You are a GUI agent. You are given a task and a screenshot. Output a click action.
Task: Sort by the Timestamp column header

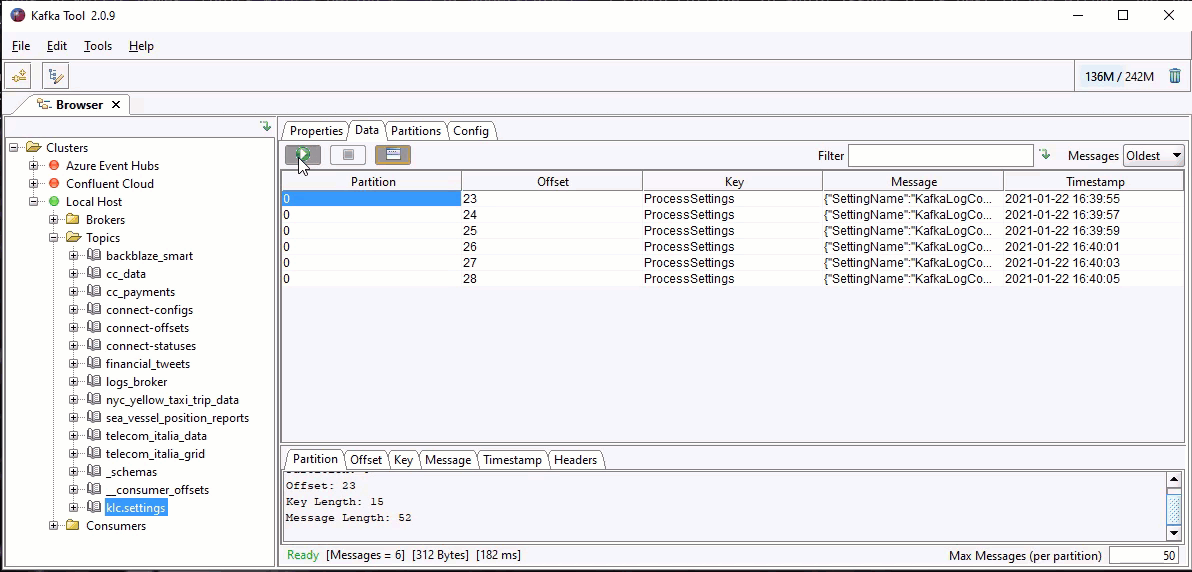(x=1094, y=182)
